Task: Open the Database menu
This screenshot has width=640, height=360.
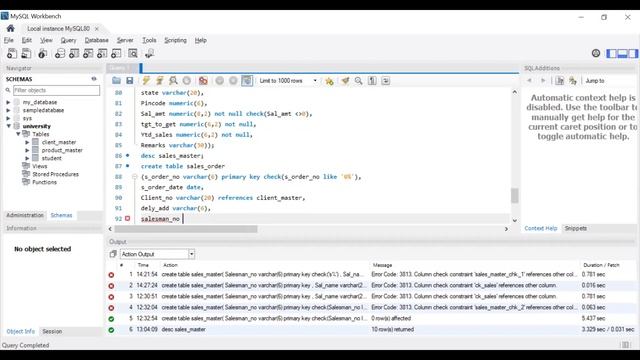Action: coord(97,40)
